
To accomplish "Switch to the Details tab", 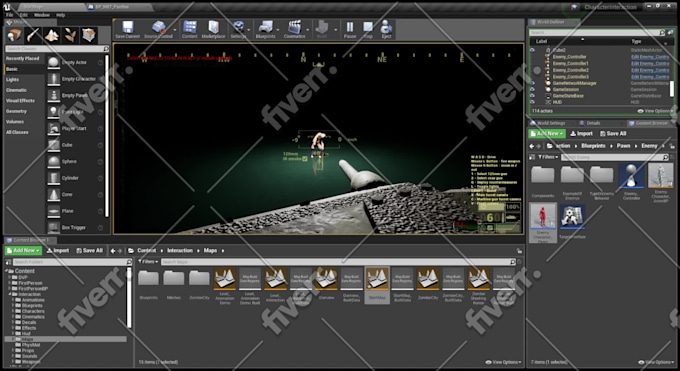I will coord(593,123).
